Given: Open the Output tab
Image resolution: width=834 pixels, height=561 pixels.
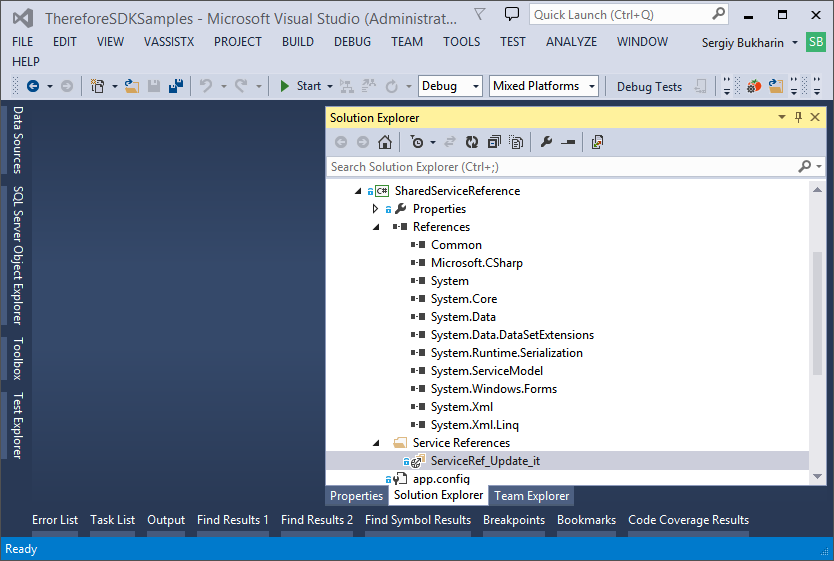Looking at the screenshot, I should [x=166, y=520].
